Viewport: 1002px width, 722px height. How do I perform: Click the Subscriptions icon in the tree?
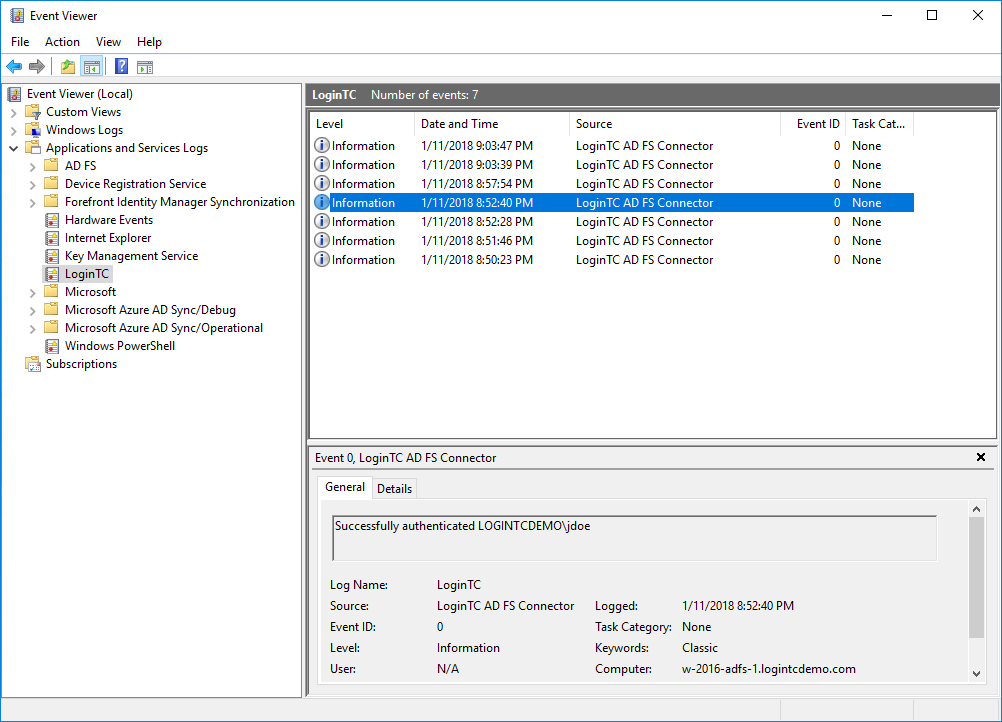(33, 364)
